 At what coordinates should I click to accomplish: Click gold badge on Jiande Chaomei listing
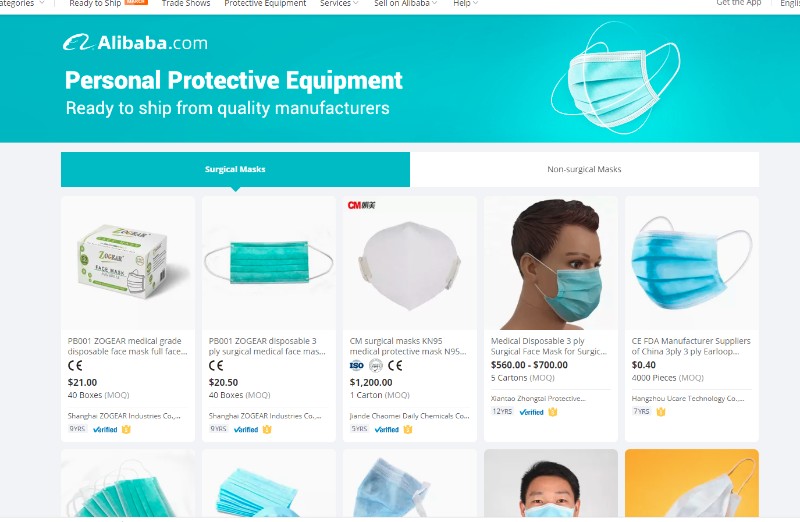tap(408, 430)
